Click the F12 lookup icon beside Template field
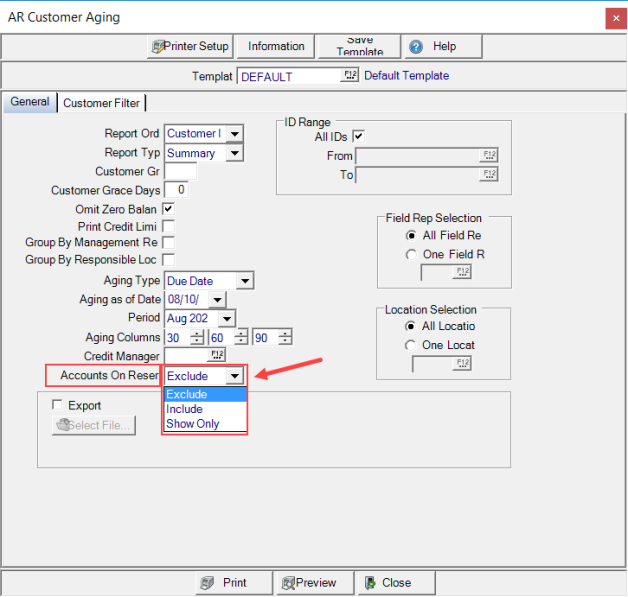The width and height of the screenshot is (628, 597). [350, 76]
